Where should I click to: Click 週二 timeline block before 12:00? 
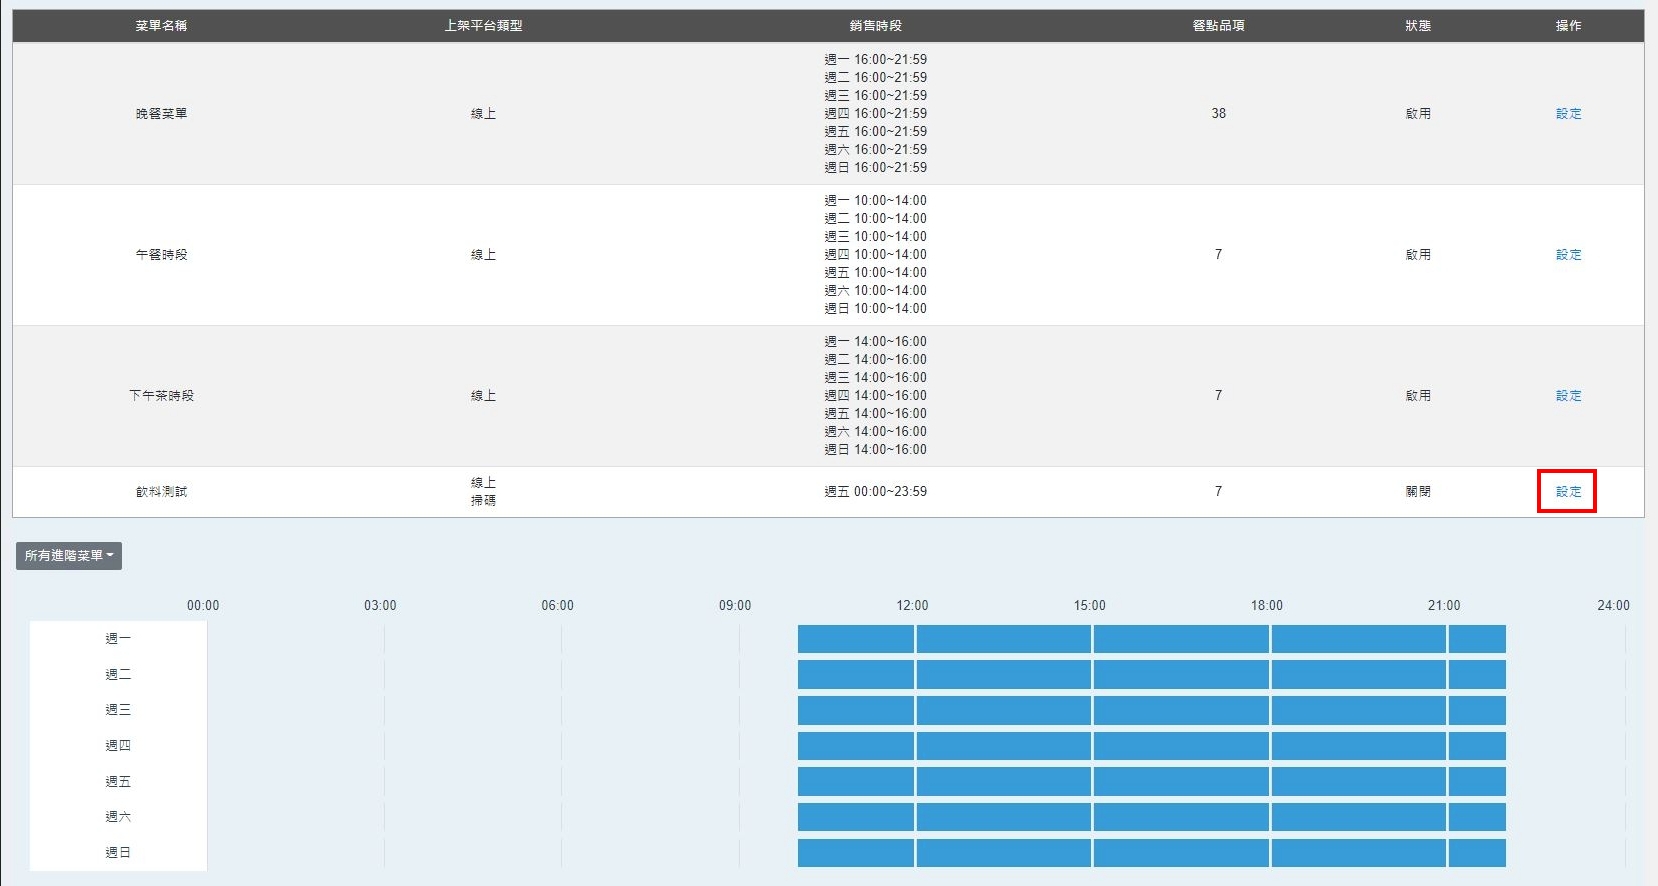pyautogui.click(x=855, y=675)
